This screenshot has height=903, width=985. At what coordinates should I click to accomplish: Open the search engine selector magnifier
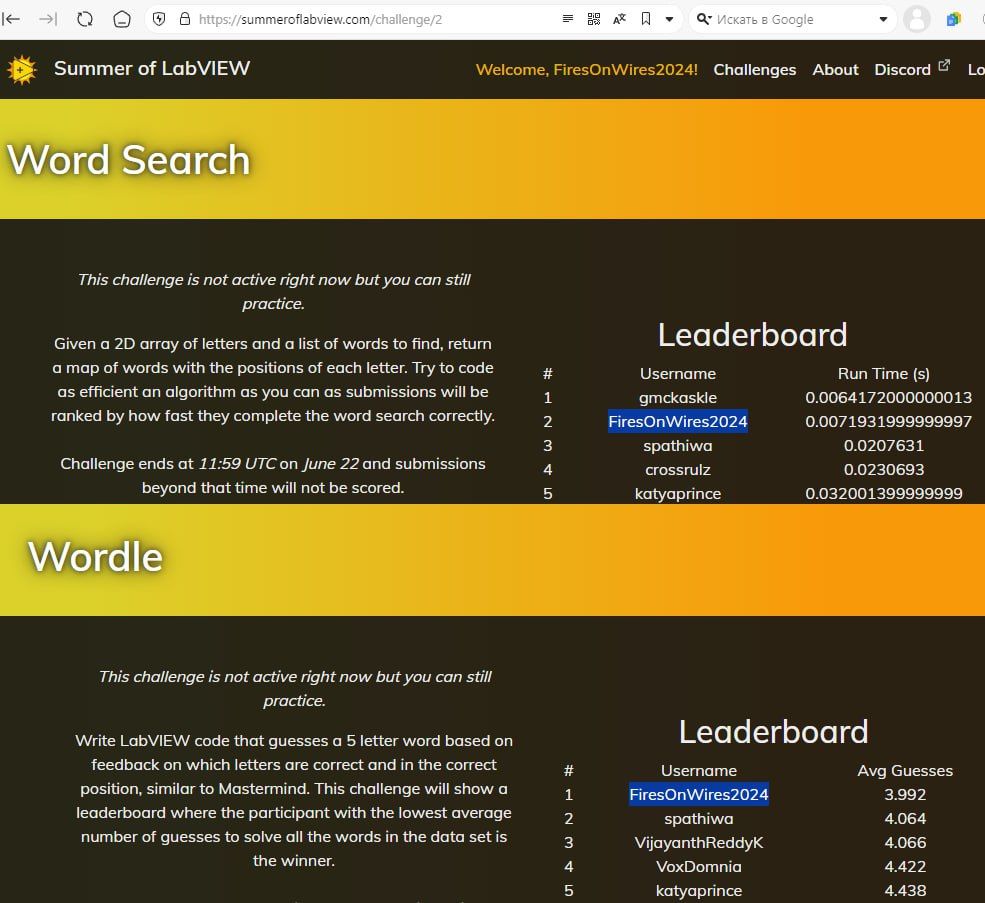tap(704, 19)
